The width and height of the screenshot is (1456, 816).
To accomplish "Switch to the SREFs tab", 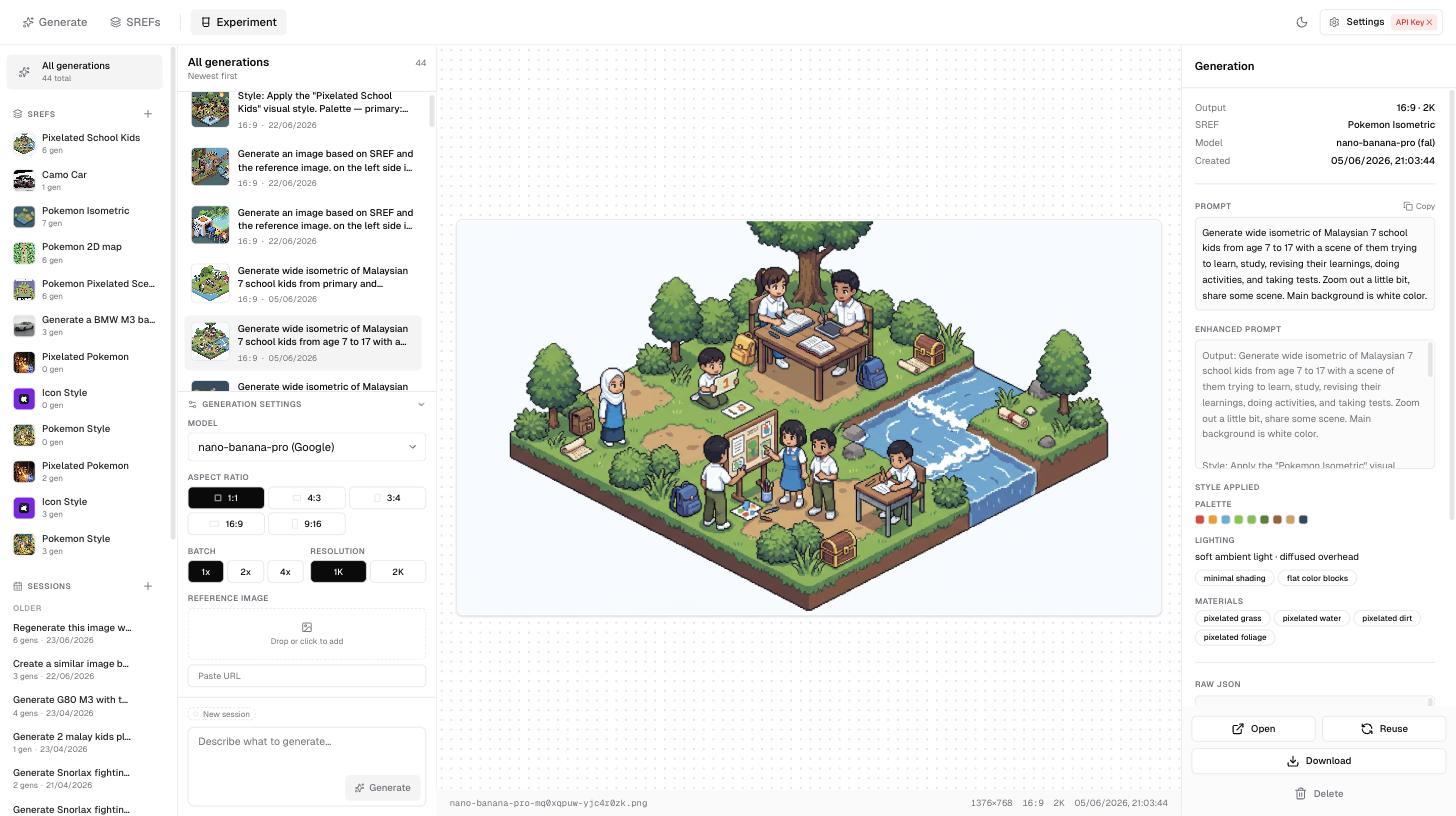I will click(x=135, y=22).
